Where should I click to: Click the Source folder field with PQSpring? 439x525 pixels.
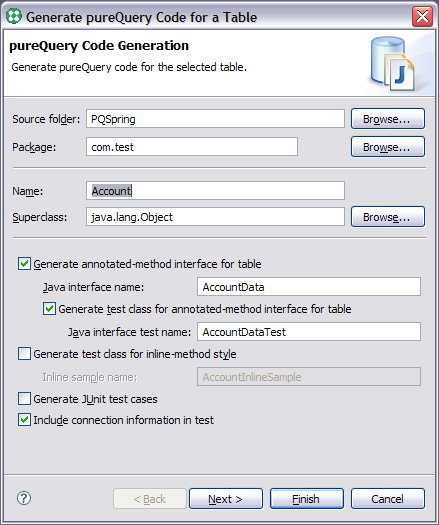(x=215, y=119)
